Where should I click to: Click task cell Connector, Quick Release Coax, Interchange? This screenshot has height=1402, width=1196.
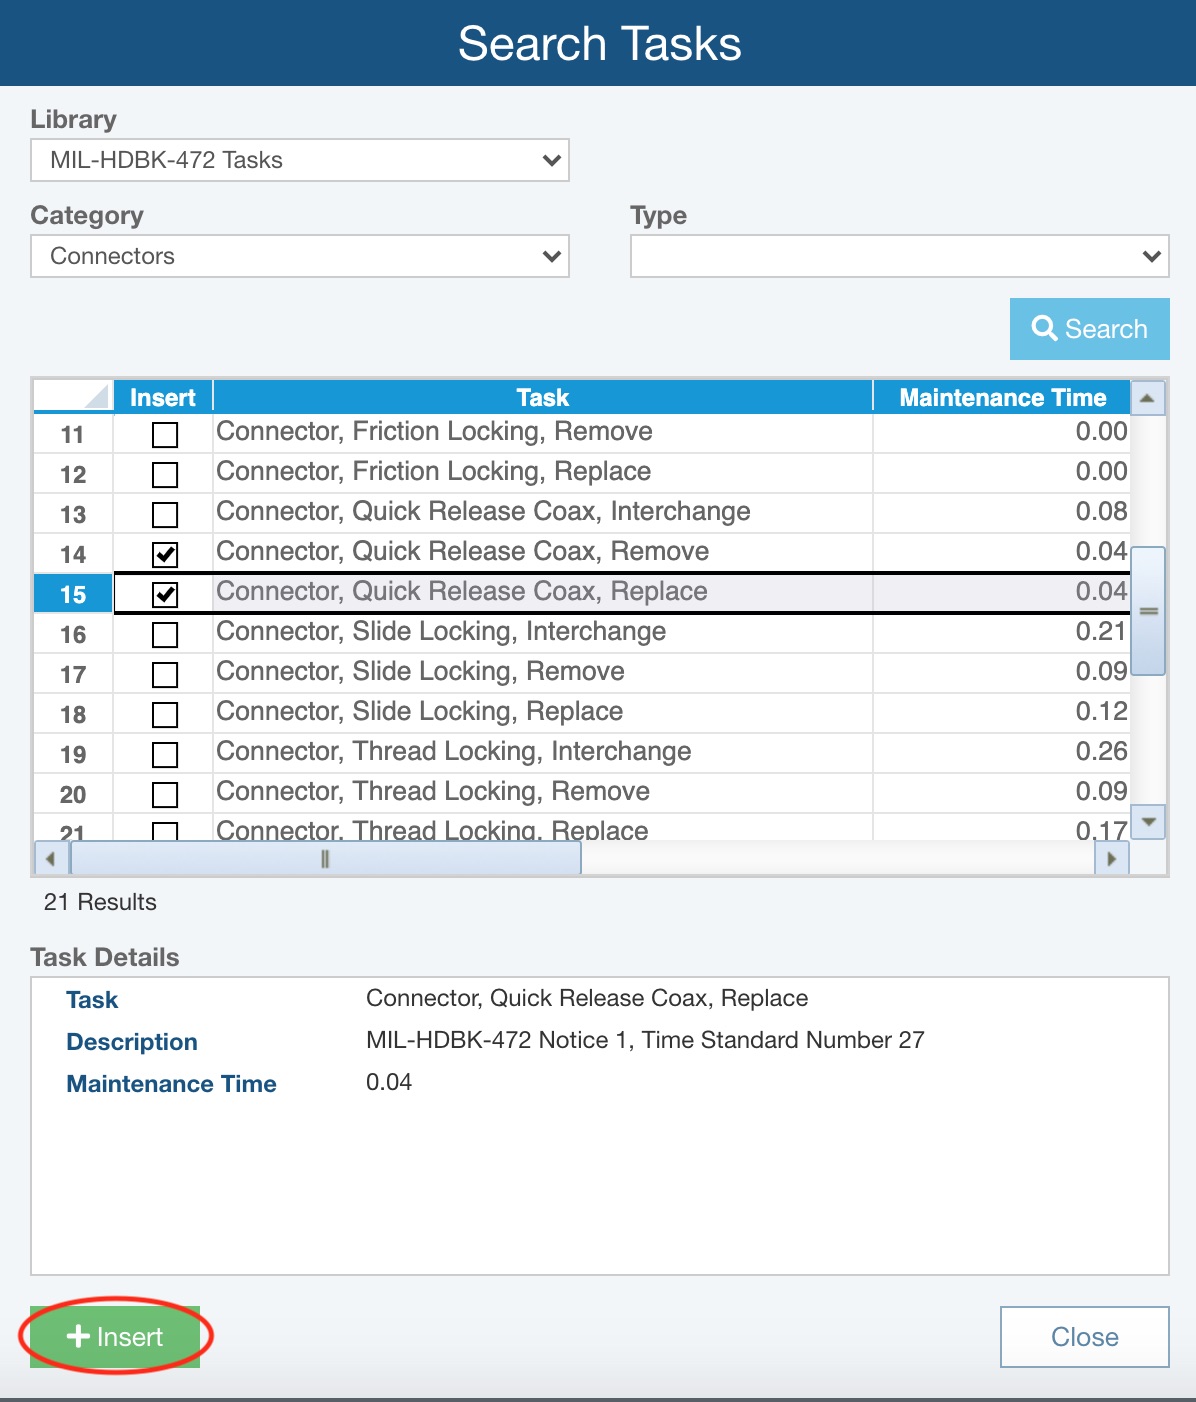(x=543, y=512)
